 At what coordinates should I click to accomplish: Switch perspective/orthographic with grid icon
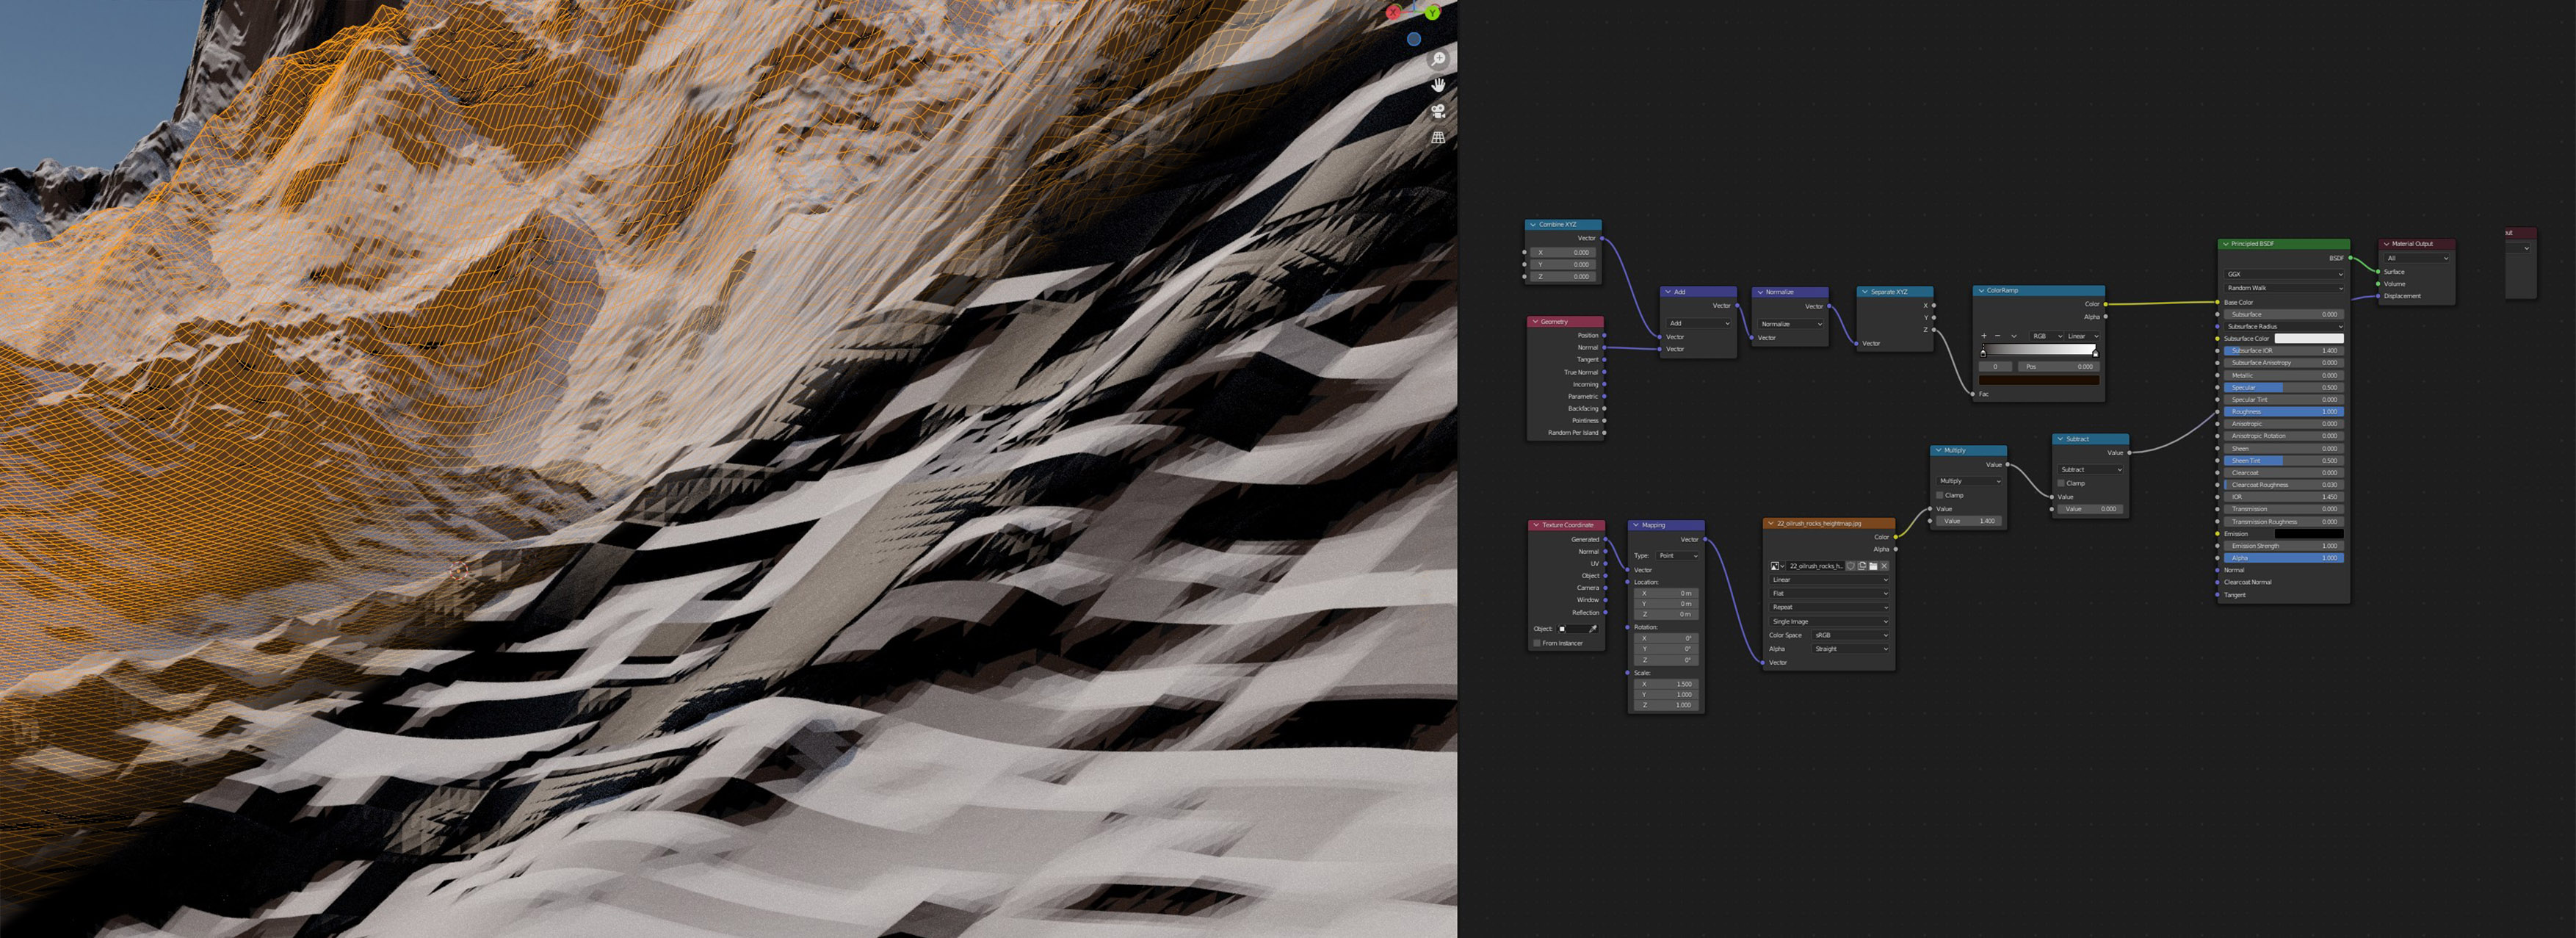click(x=1438, y=138)
